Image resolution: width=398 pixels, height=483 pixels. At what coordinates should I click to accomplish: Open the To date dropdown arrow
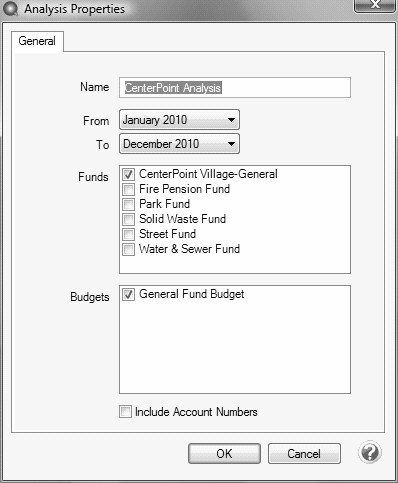[231, 144]
